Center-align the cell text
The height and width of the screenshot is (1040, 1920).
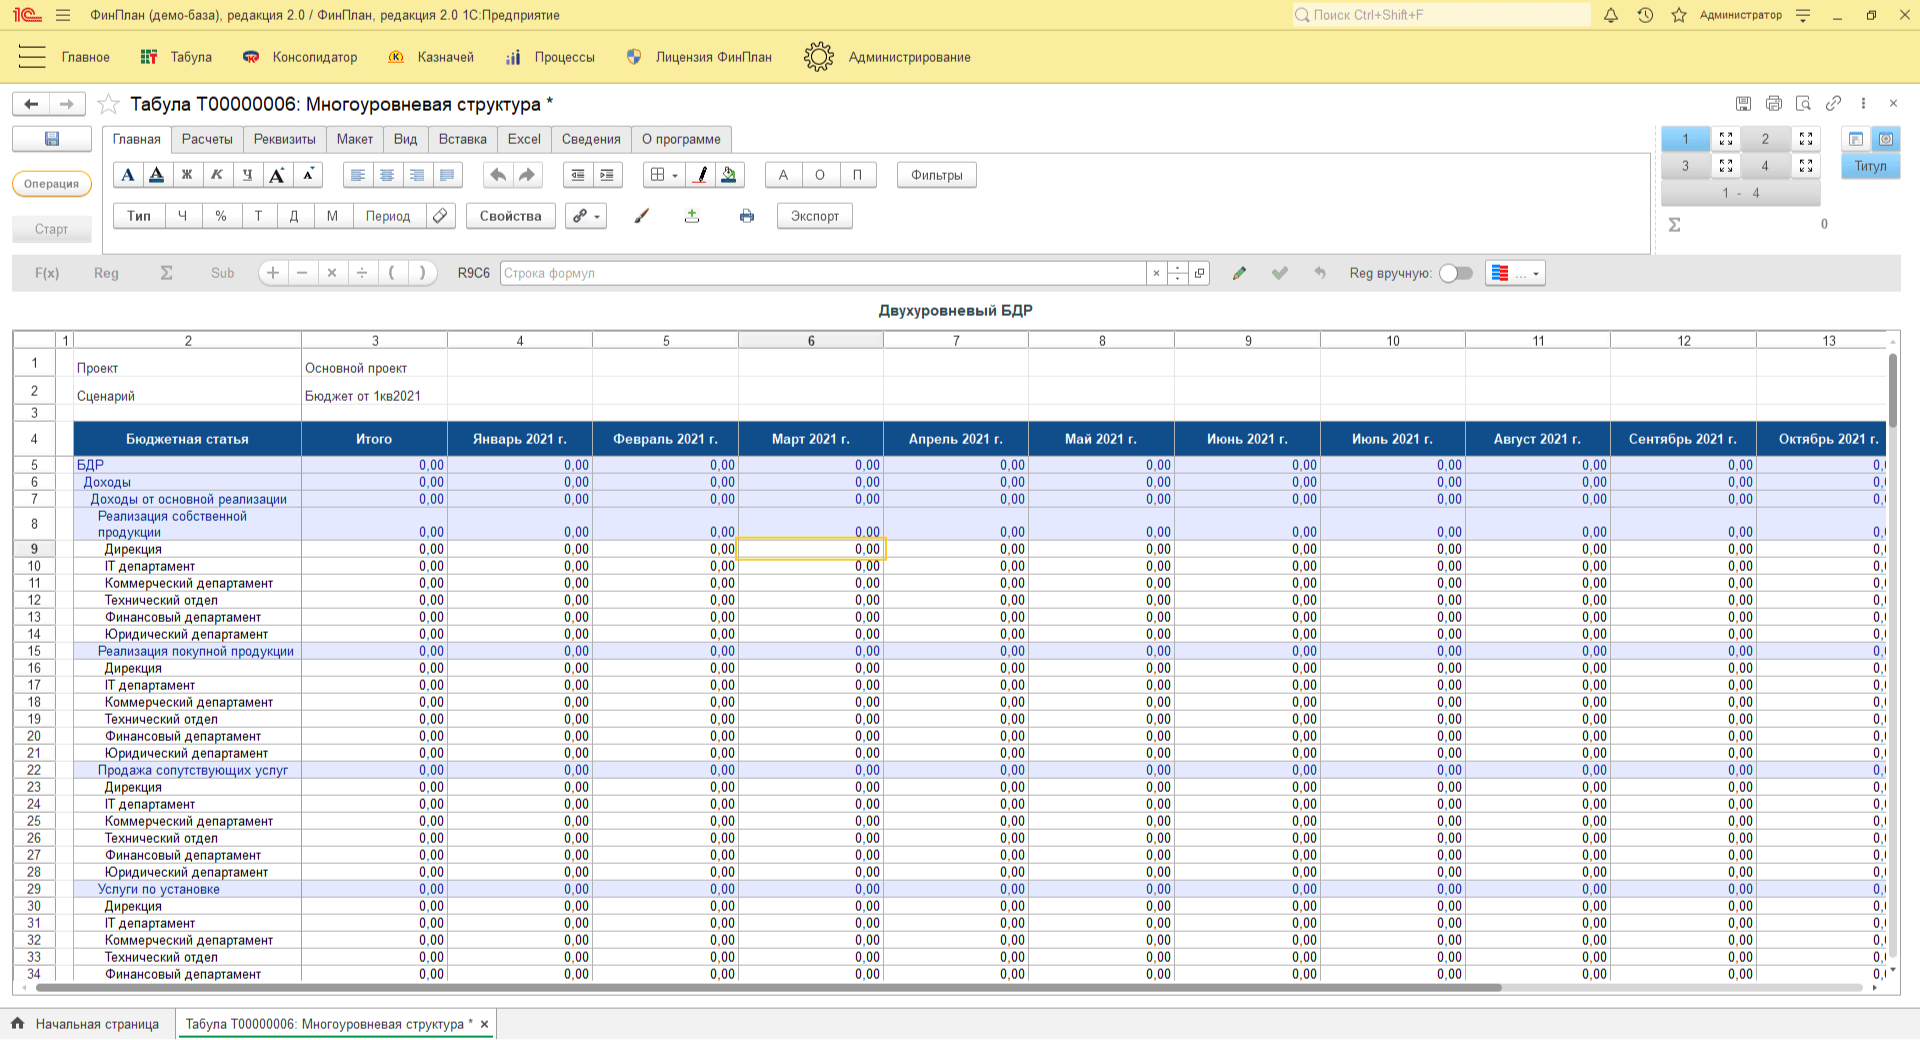(x=387, y=175)
